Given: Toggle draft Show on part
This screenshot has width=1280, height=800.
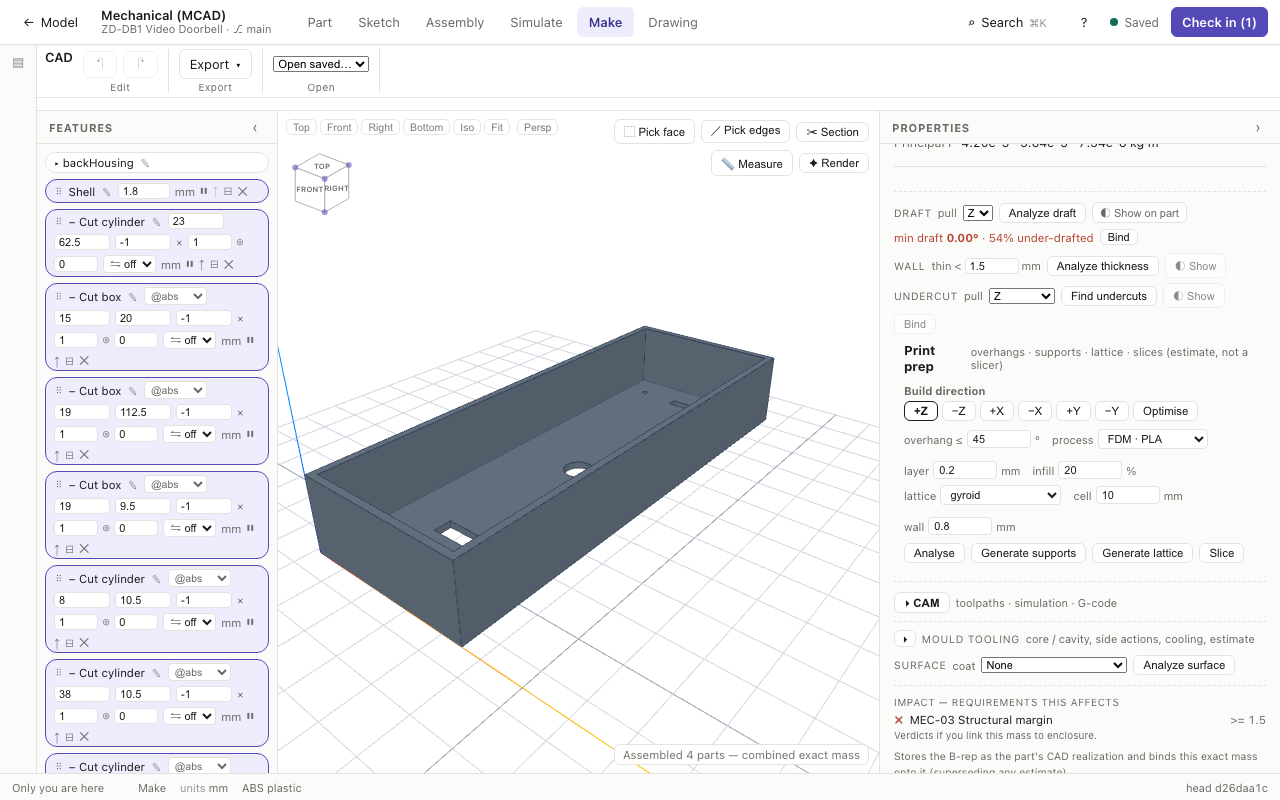Looking at the screenshot, I should pyautogui.click(x=1139, y=213).
